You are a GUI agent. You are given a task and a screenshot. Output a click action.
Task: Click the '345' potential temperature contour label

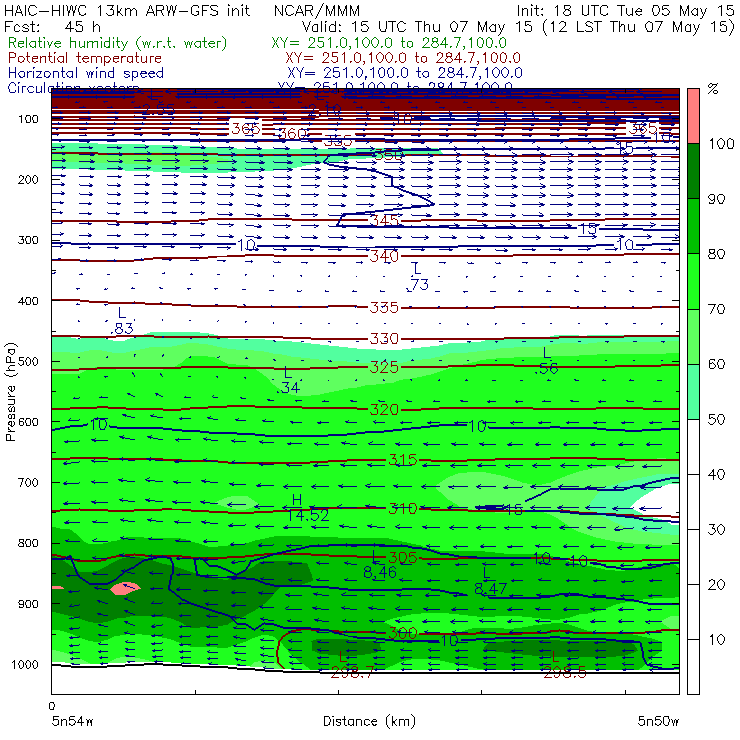pos(384,220)
